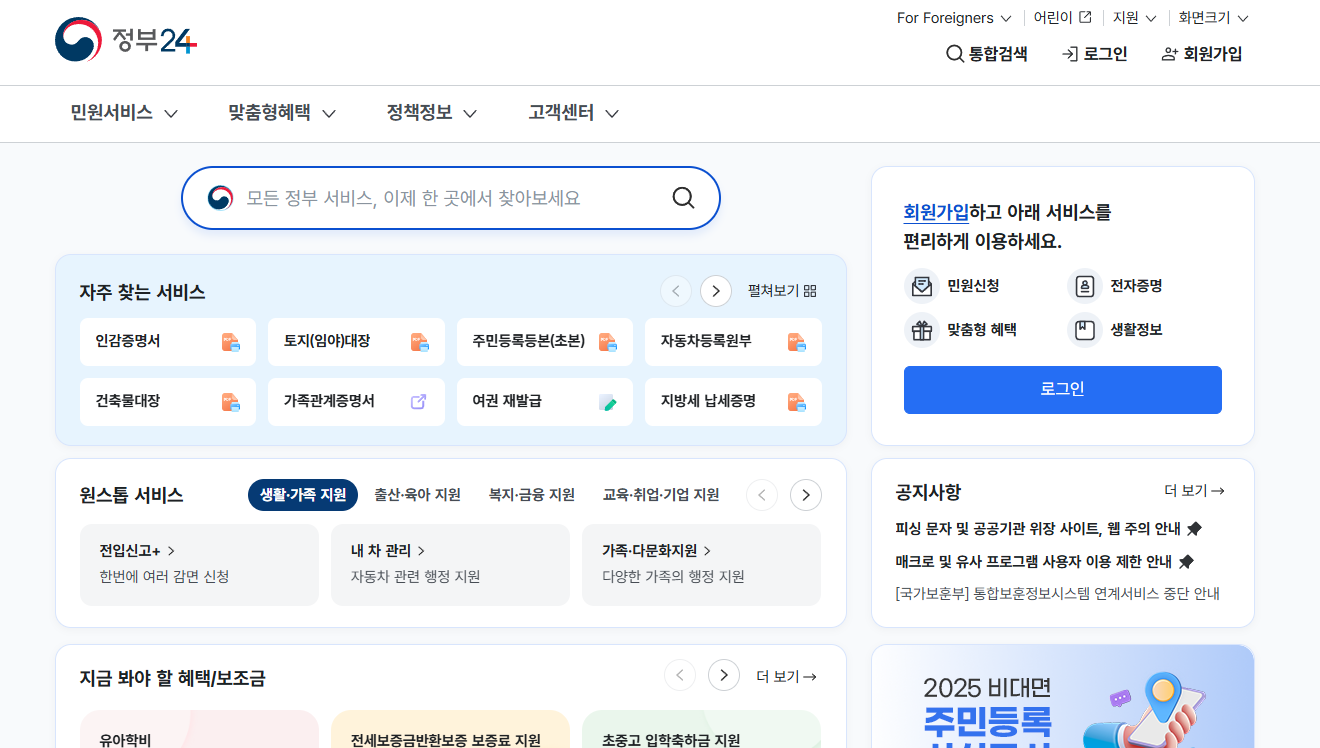The width and height of the screenshot is (1320, 748).
Task: Open 초중고 입학축하금 지원 card
Action: point(701,729)
